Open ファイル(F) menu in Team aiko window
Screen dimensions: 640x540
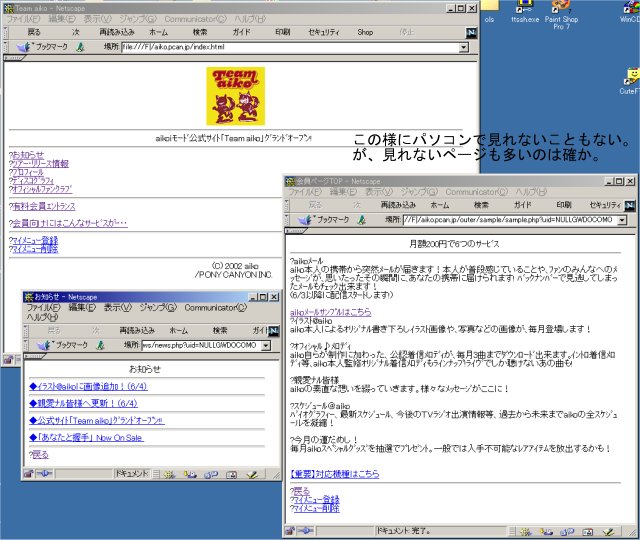coord(23,19)
